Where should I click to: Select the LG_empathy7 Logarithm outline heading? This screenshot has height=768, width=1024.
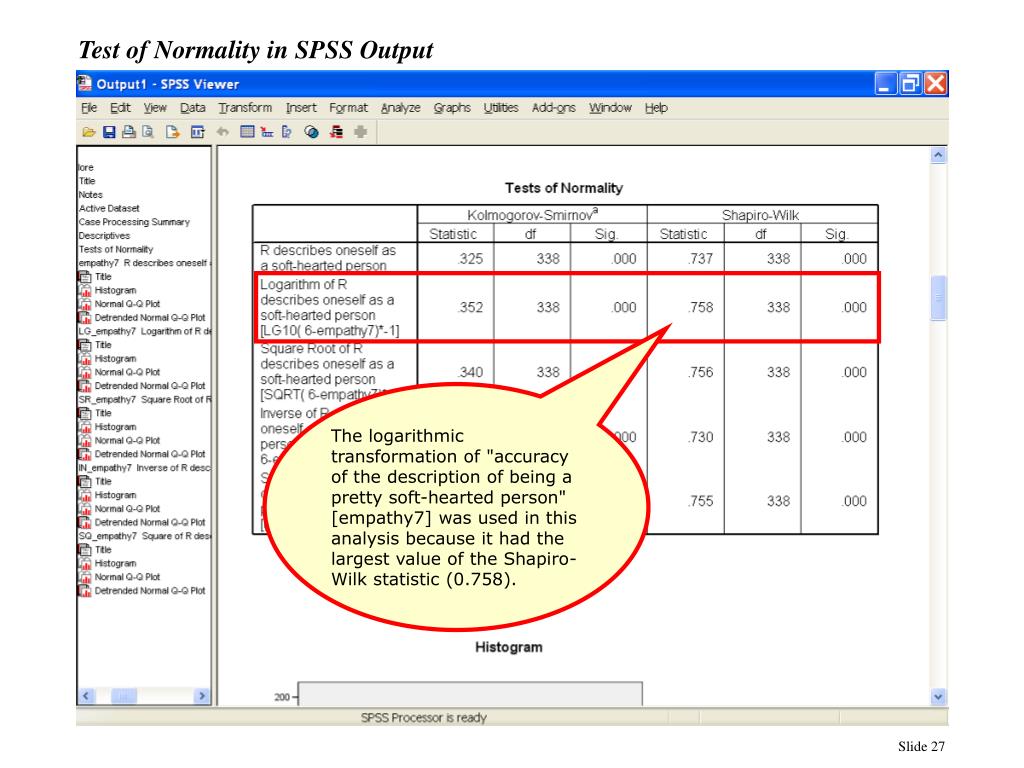[145, 331]
